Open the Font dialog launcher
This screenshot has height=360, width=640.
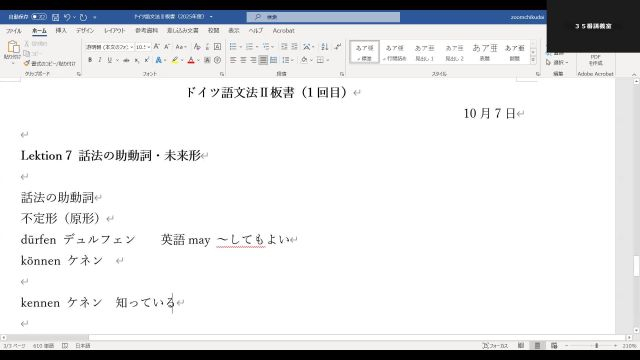point(222,74)
